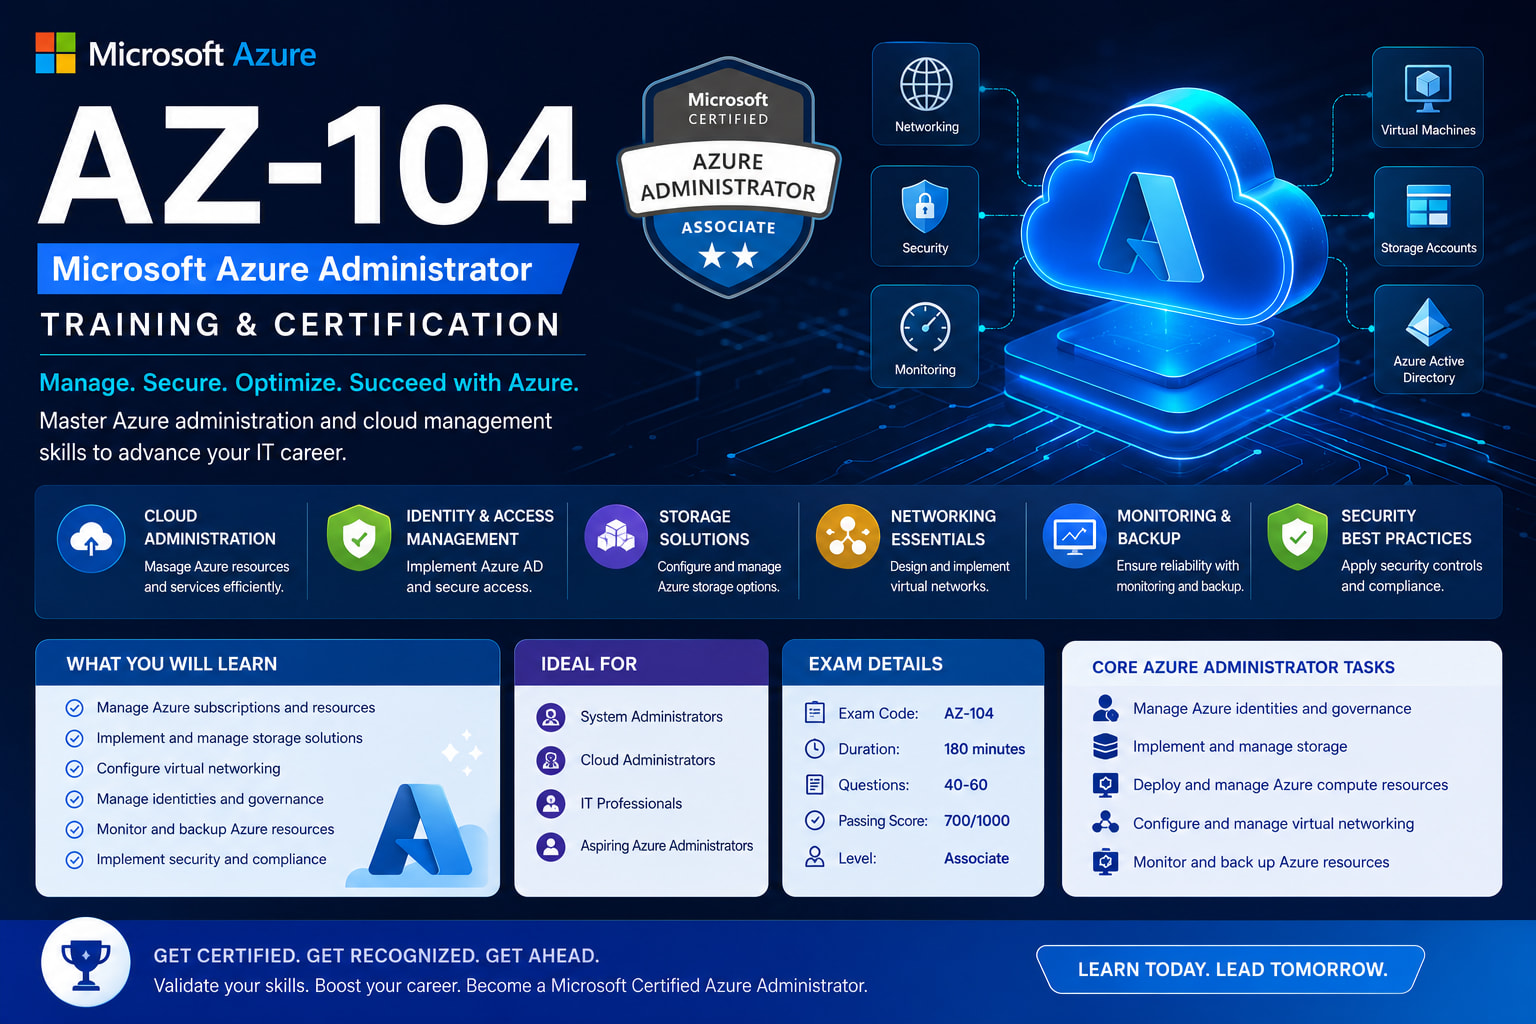The height and width of the screenshot is (1024, 1536).
Task: Click the CLOUD ADMINISTRATION heading
Action: 210,527
